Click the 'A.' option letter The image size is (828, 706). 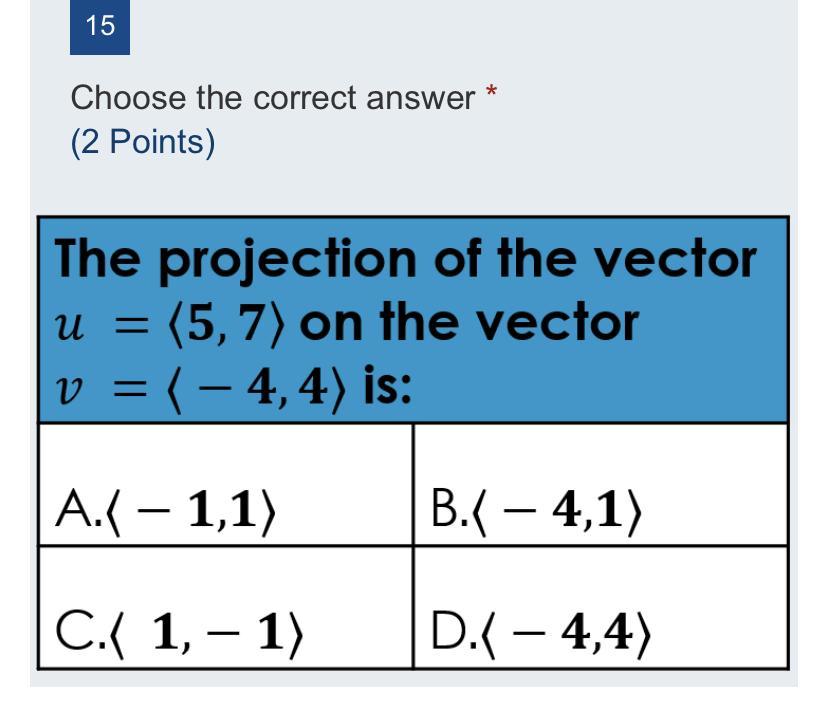(x=73, y=511)
